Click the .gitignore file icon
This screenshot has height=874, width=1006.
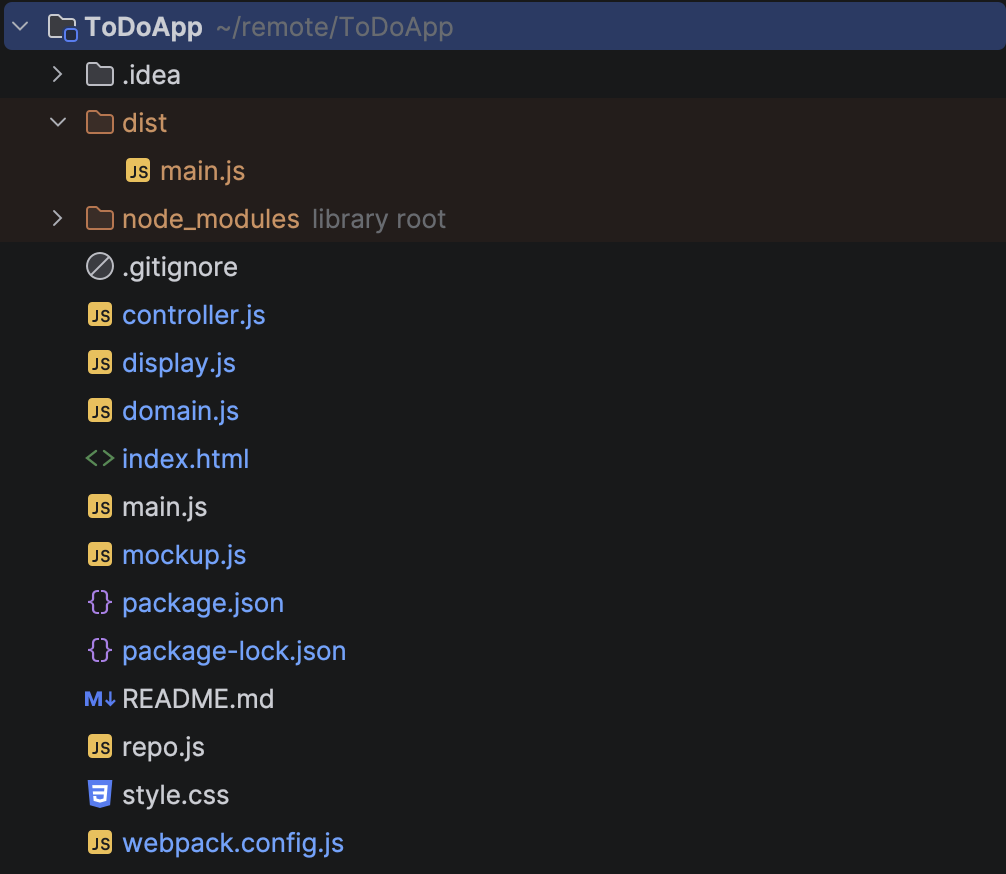point(99,267)
